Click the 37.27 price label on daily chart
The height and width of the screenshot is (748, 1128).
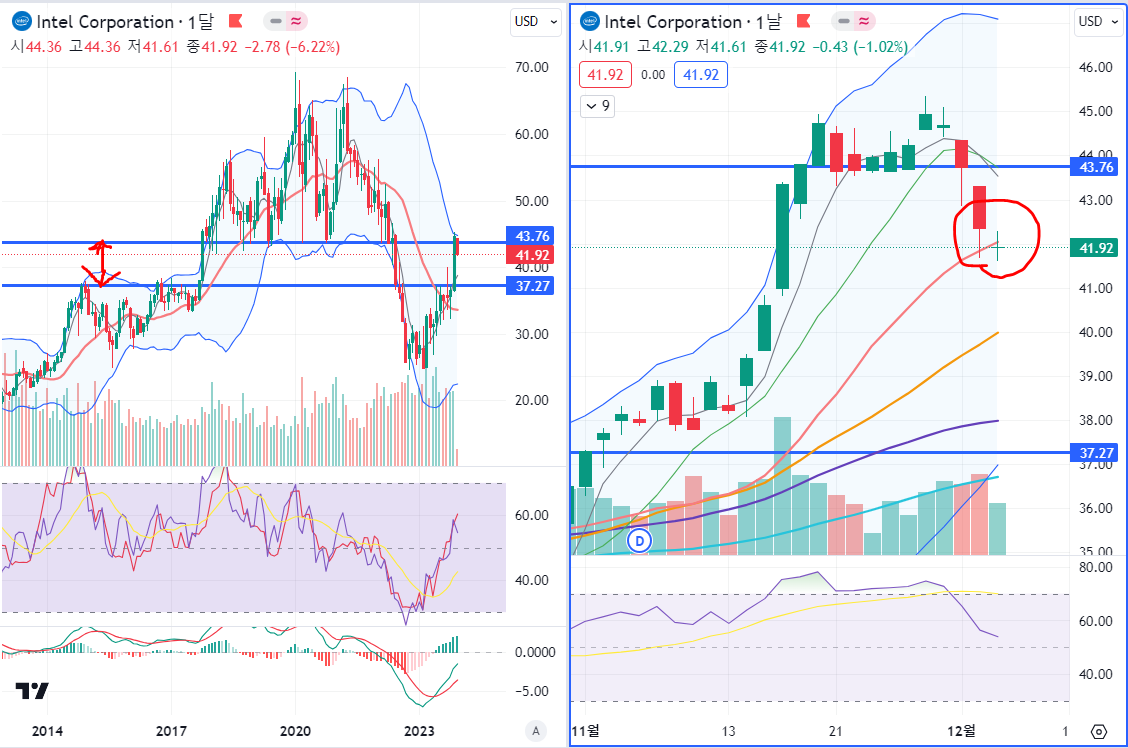pos(1096,453)
